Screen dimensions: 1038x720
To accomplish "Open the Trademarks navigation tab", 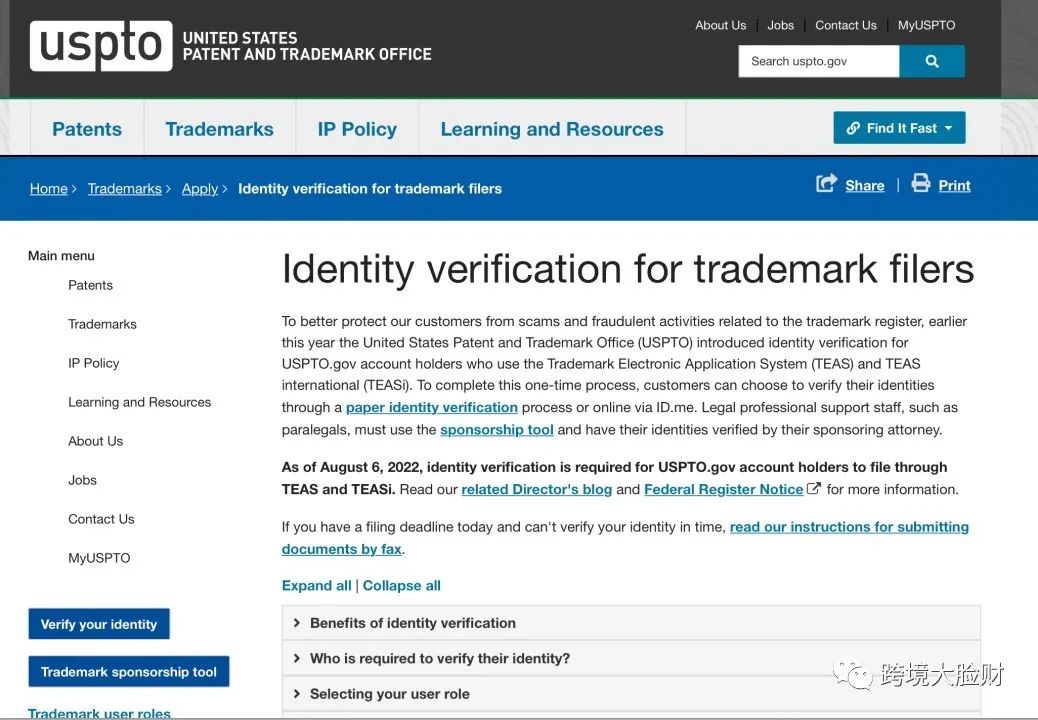I will pyautogui.click(x=219, y=129).
